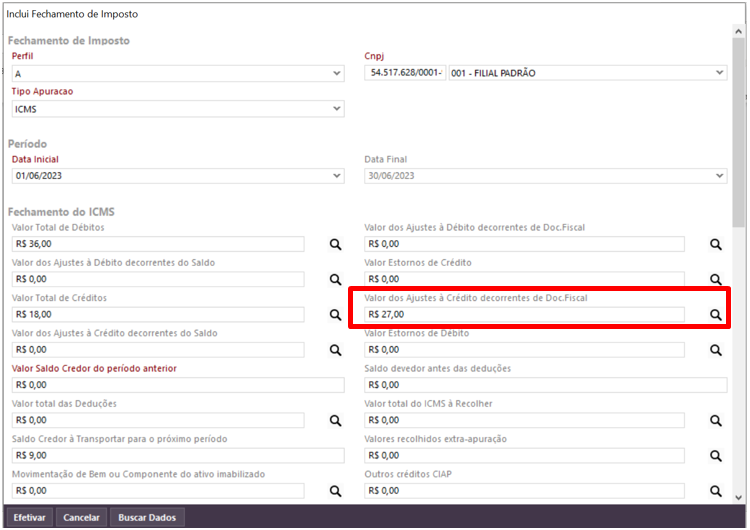Click the Valor Estornos de Crédito field
This screenshot has width=750, height=530.
tap(524, 279)
